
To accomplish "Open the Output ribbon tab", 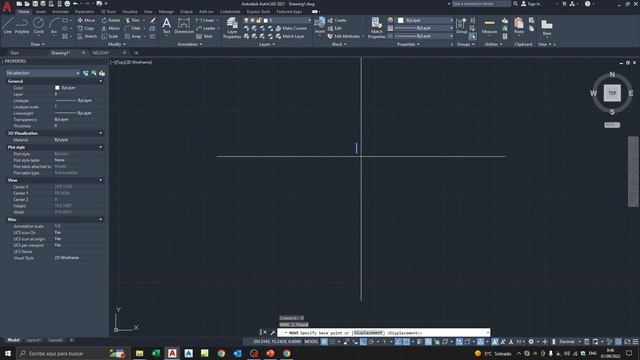I will pos(186,12).
